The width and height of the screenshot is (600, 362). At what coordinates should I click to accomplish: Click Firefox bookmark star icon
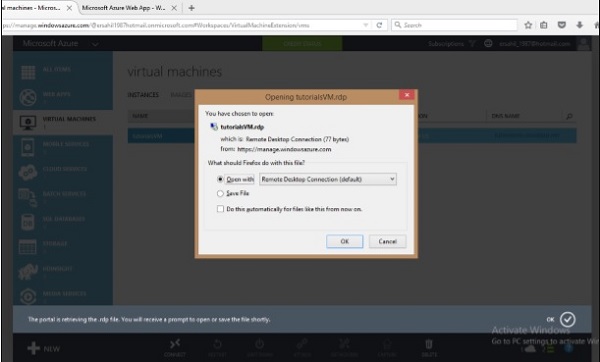528,25
